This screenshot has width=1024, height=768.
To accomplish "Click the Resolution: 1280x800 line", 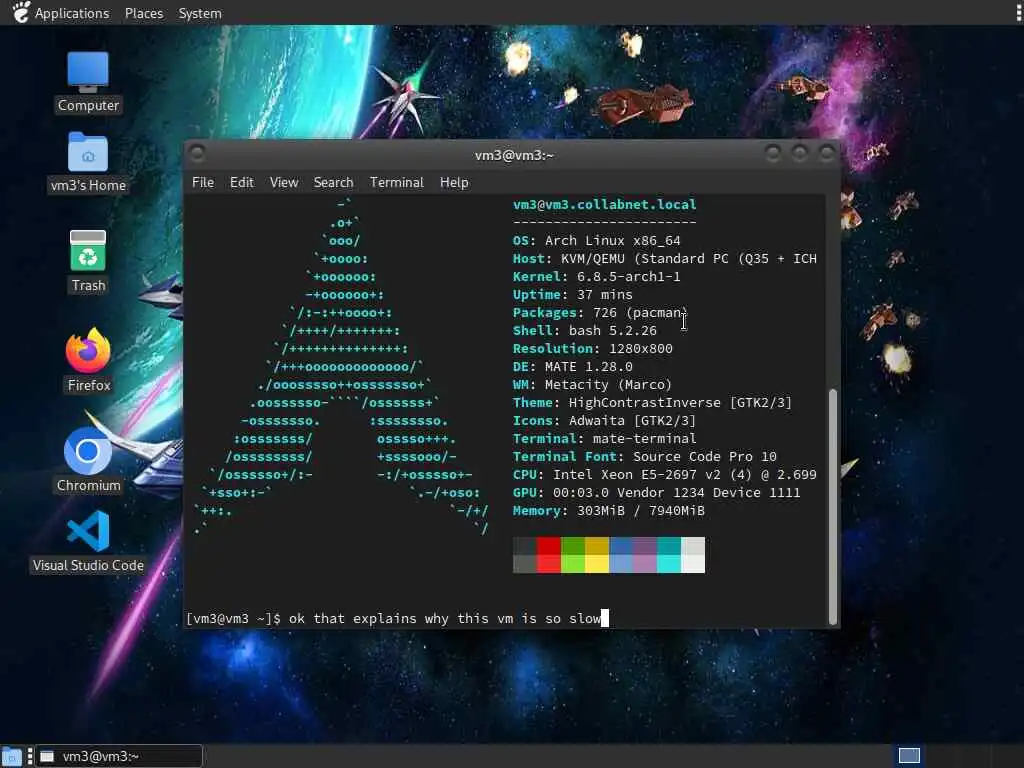I will coord(593,349).
